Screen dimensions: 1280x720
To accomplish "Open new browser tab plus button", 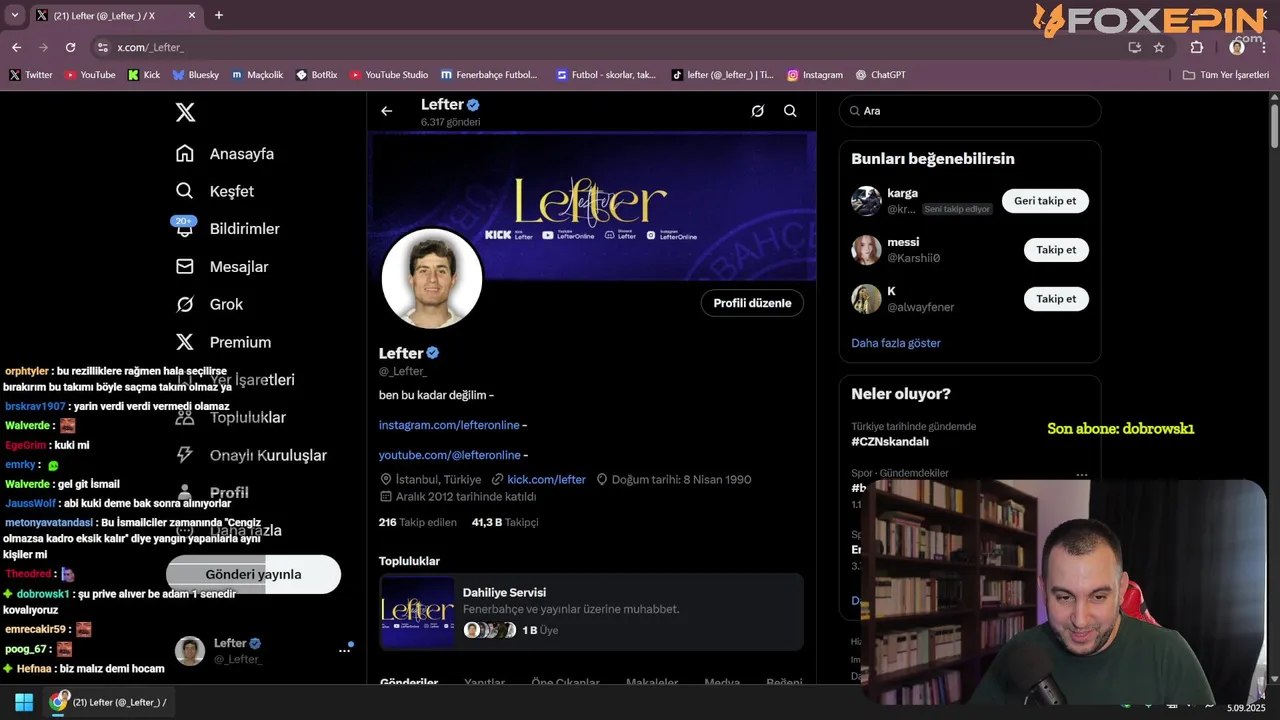I will (219, 15).
